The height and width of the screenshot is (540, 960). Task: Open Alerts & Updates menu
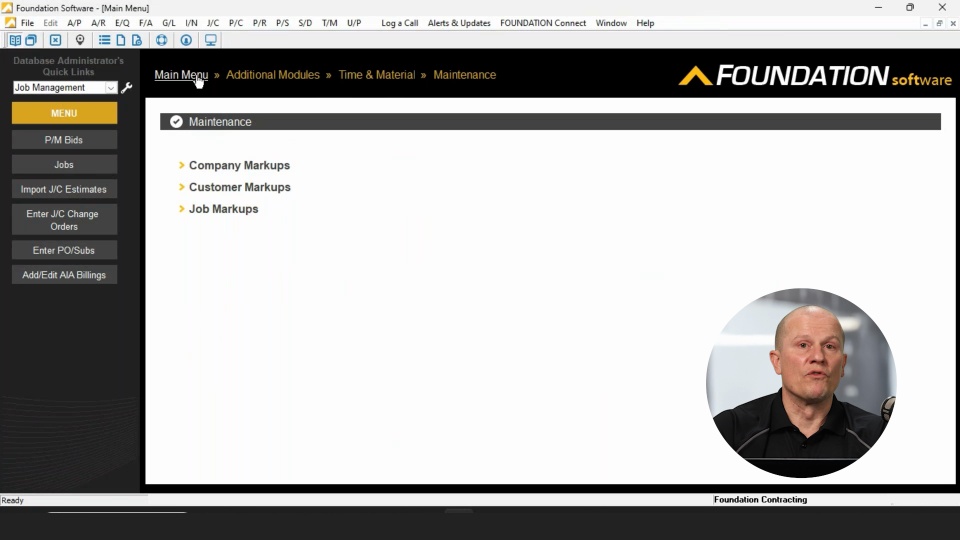coord(459,23)
